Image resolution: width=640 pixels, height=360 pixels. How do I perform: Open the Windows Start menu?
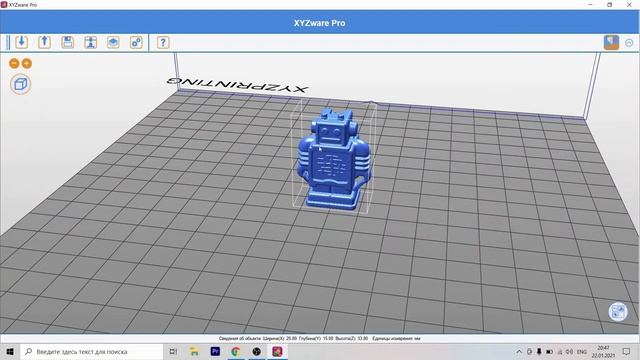tap(10, 351)
